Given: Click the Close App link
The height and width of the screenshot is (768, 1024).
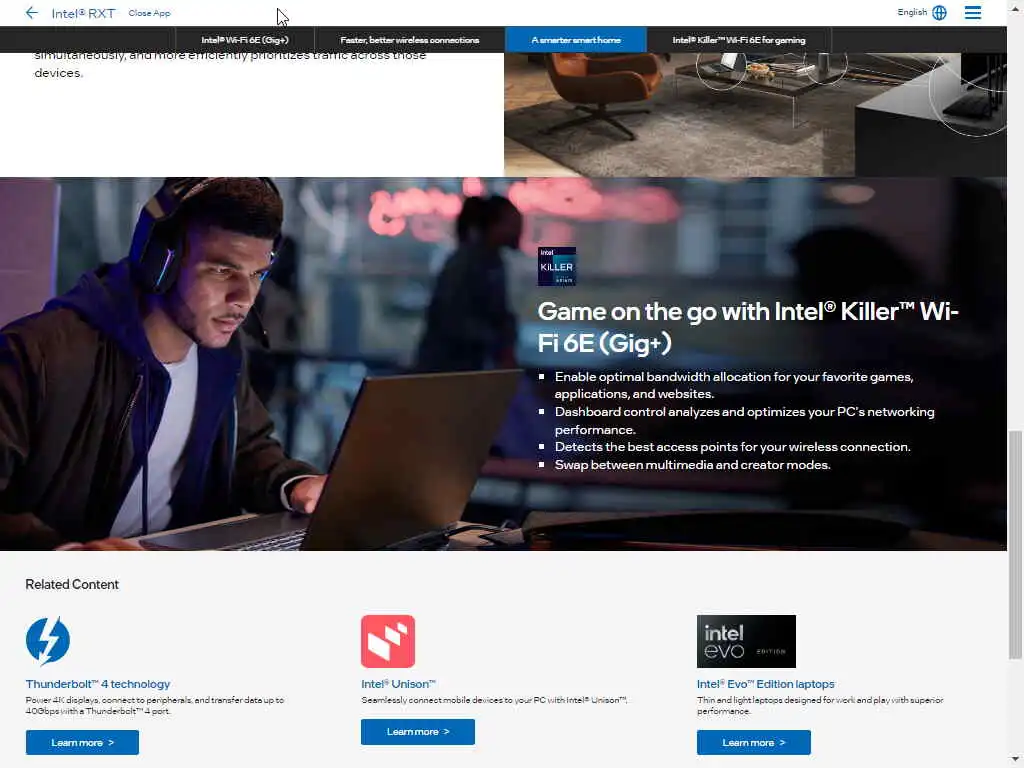Looking at the screenshot, I should coord(149,13).
